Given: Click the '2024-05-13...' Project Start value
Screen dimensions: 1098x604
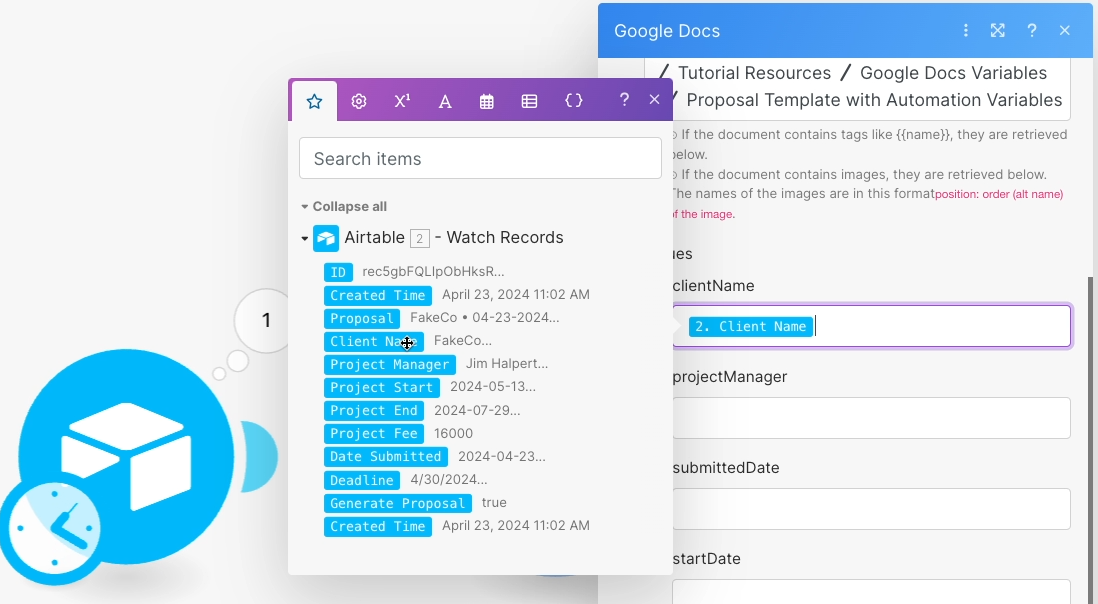Looking at the screenshot, I should coord(493,387).
